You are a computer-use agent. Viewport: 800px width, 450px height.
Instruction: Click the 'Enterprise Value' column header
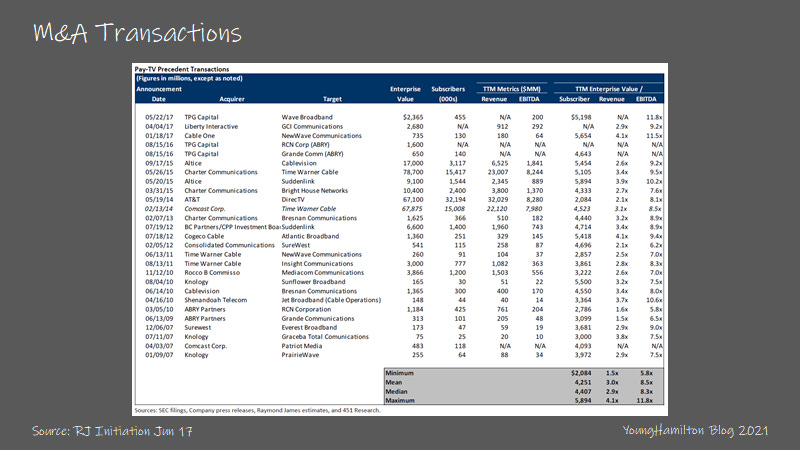click(x=405, y=94)
